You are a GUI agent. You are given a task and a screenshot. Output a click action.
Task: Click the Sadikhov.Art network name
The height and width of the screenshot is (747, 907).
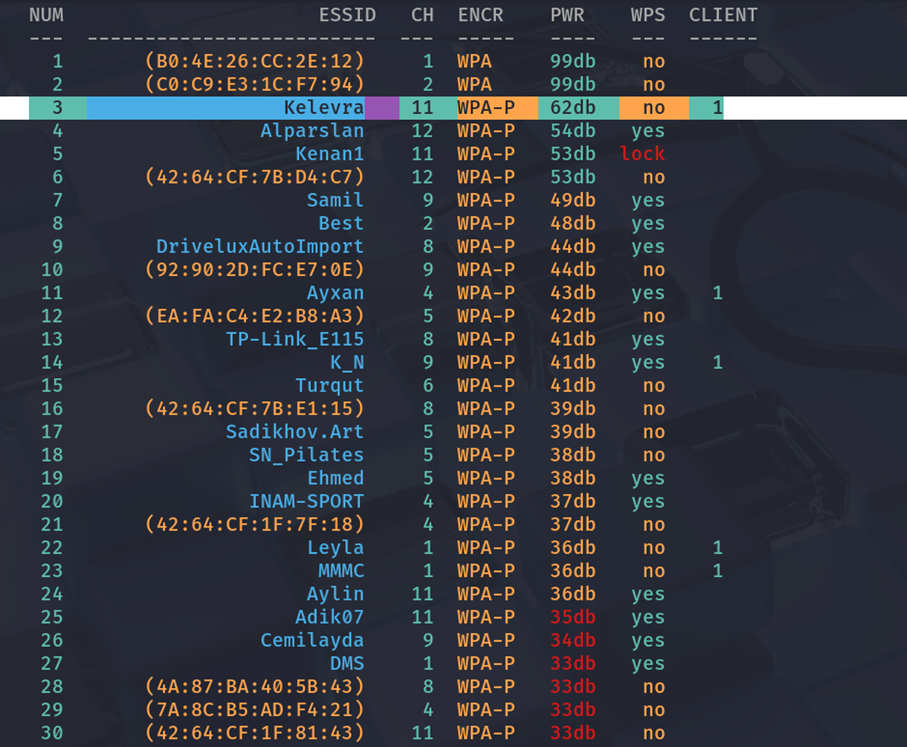[295, 432]
